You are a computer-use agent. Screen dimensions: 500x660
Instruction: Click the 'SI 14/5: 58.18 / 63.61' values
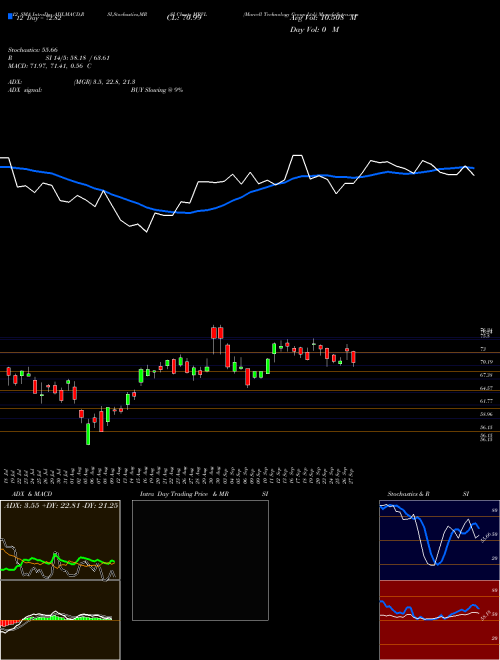(x=77, y=58)
